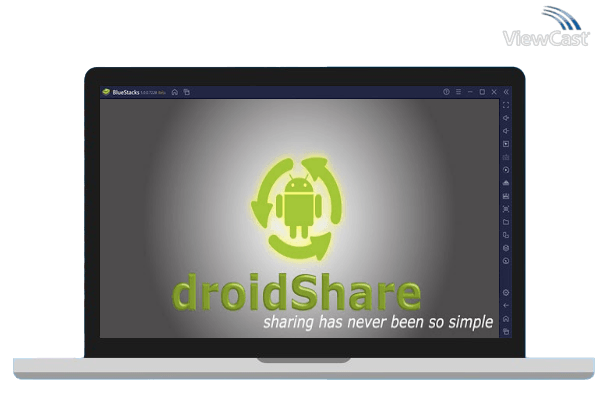Click the boxed play-arrow icon in the sidebar
602x414 pixels.
pos(506,144)
